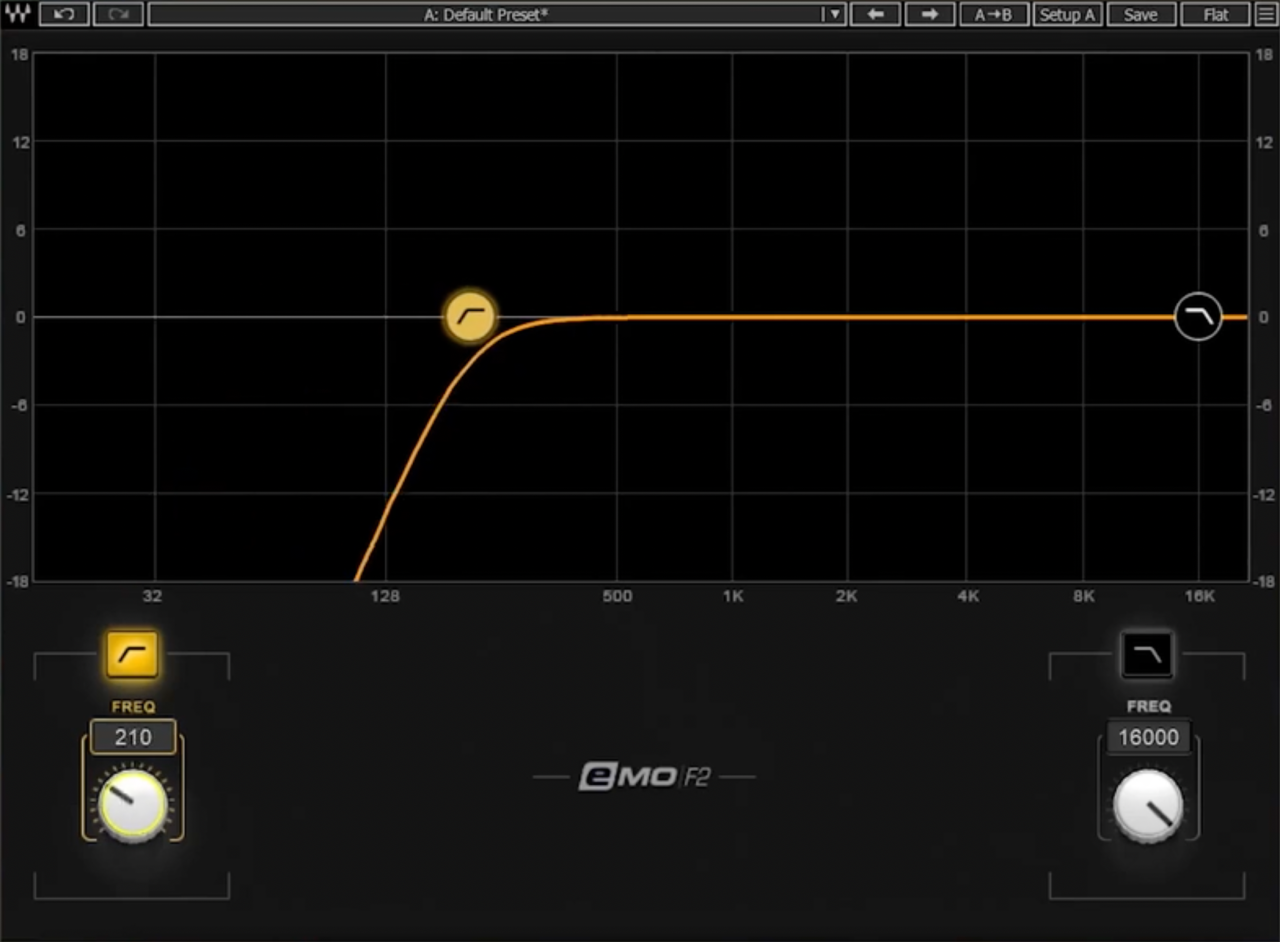Click the 128 frequency axis label

click(385, 596)
